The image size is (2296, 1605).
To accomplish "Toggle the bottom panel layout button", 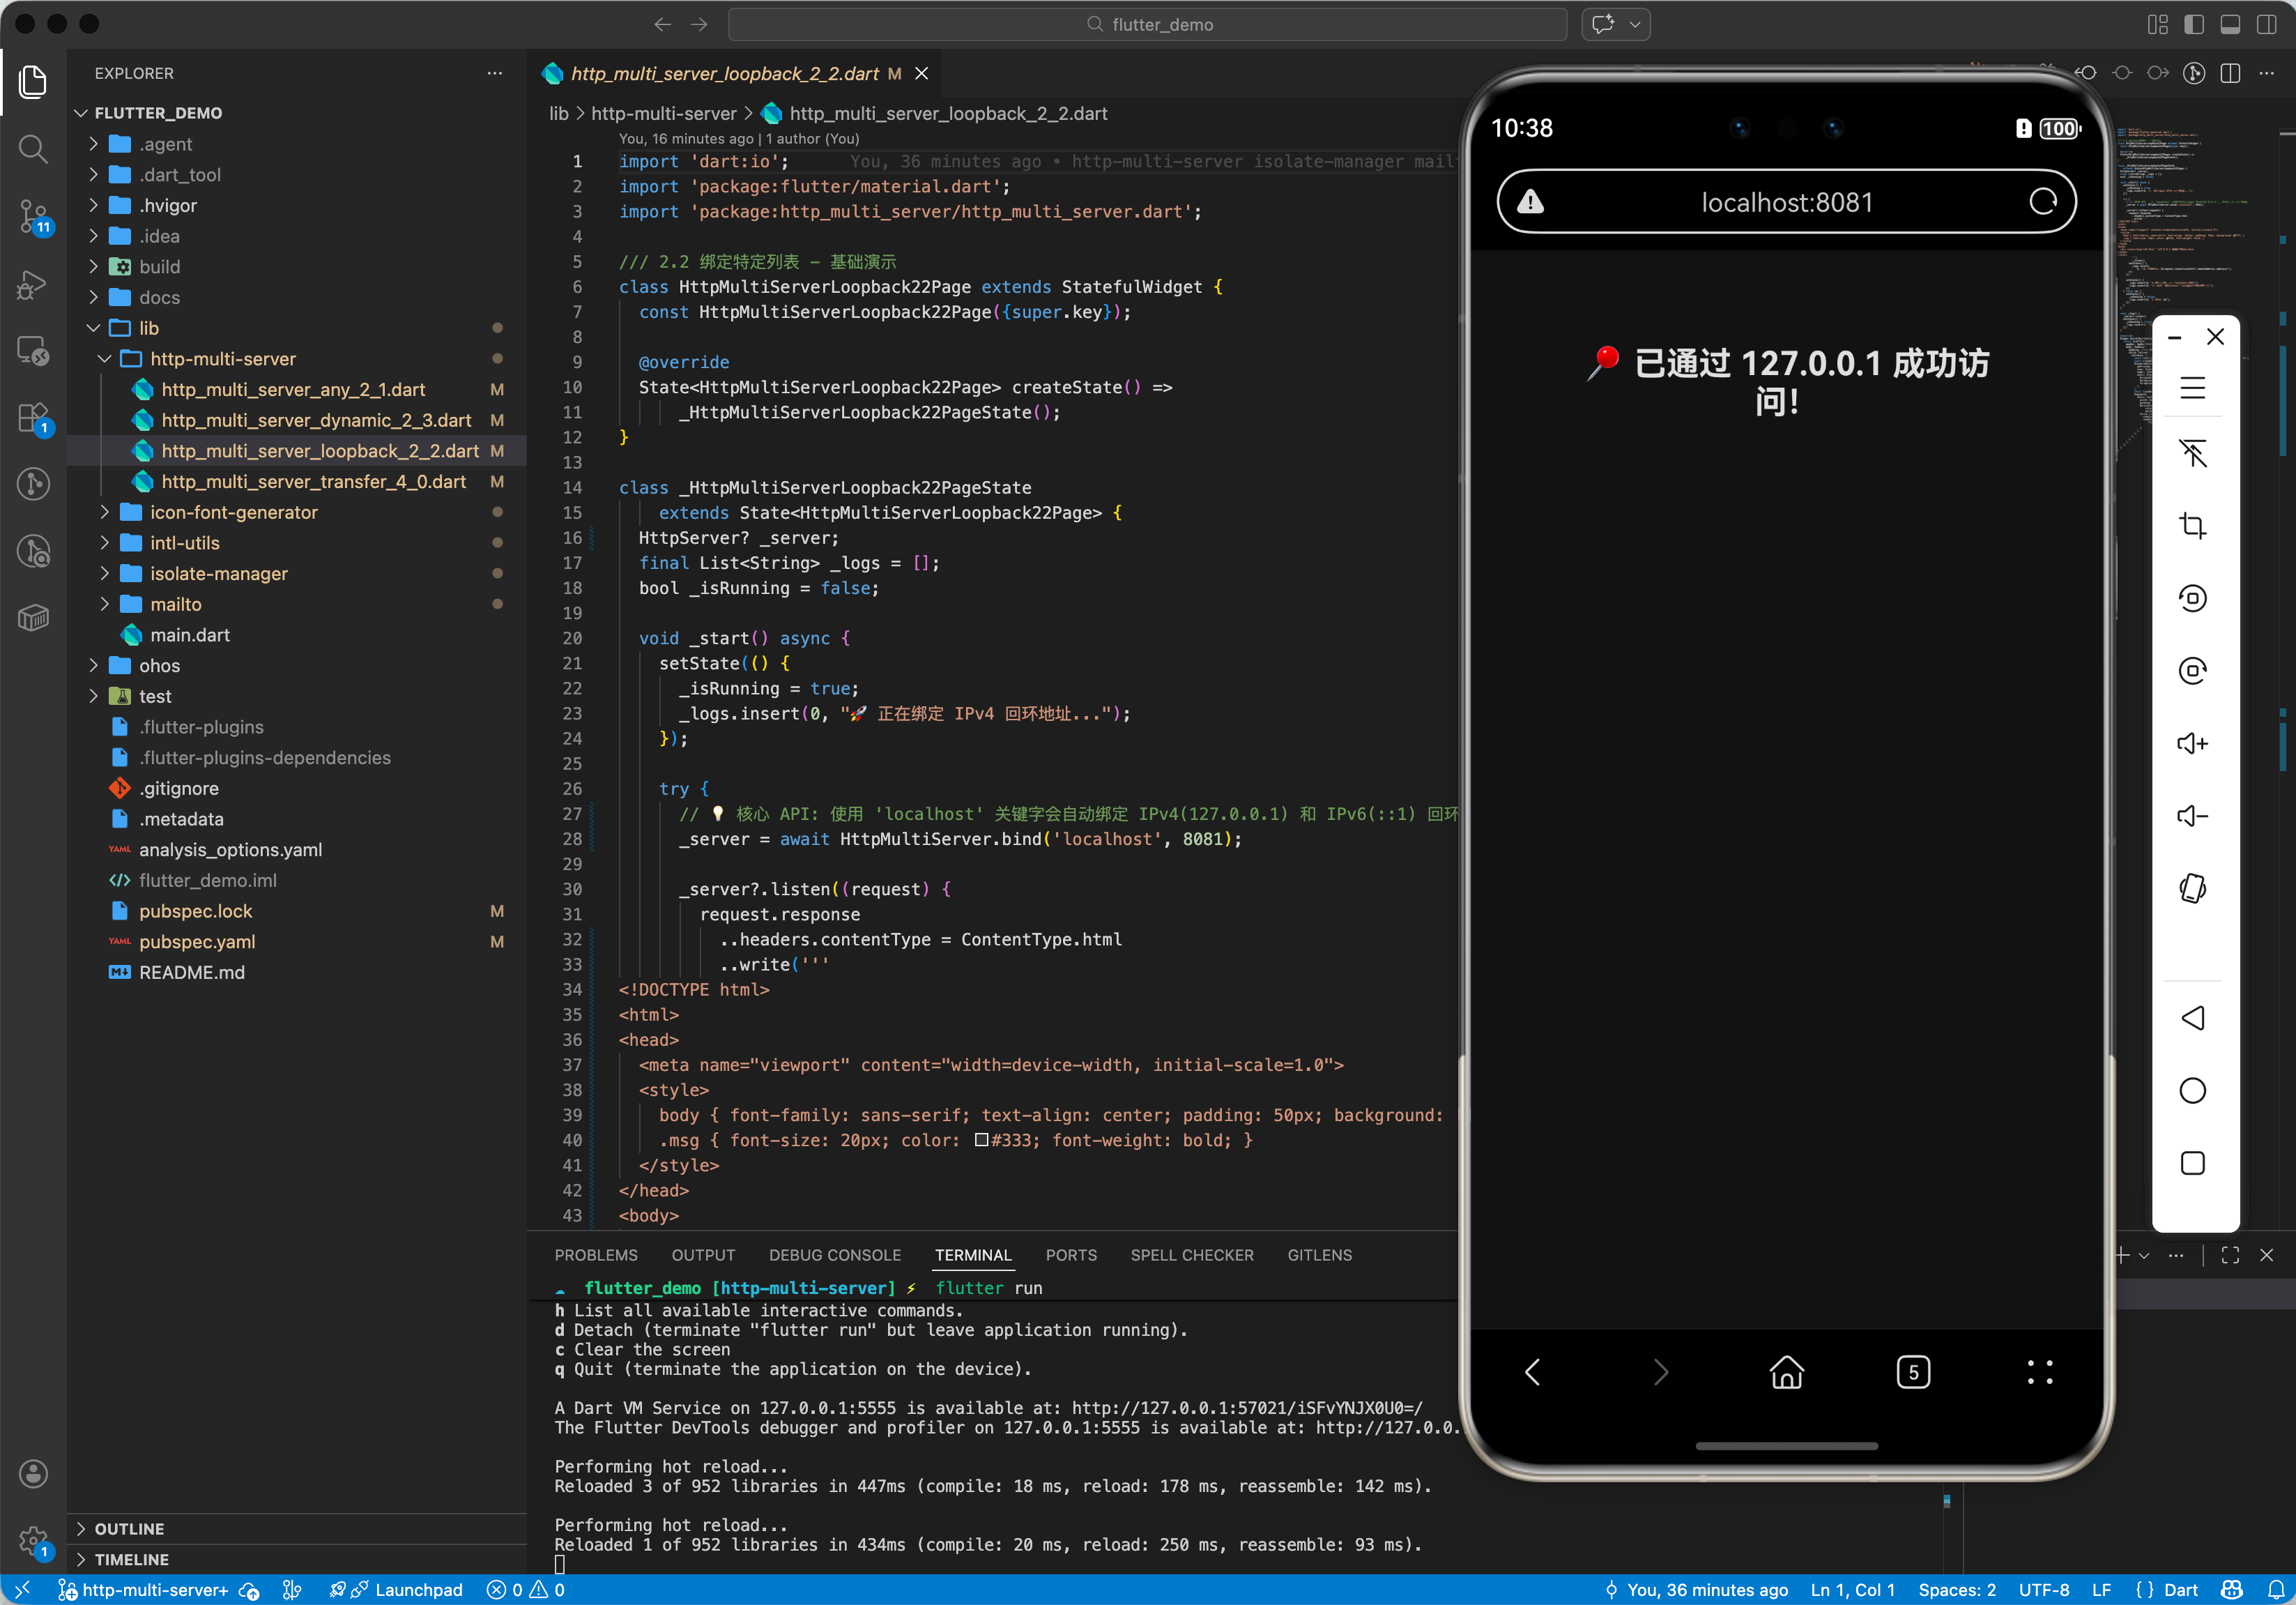I will pos(2229,24).
